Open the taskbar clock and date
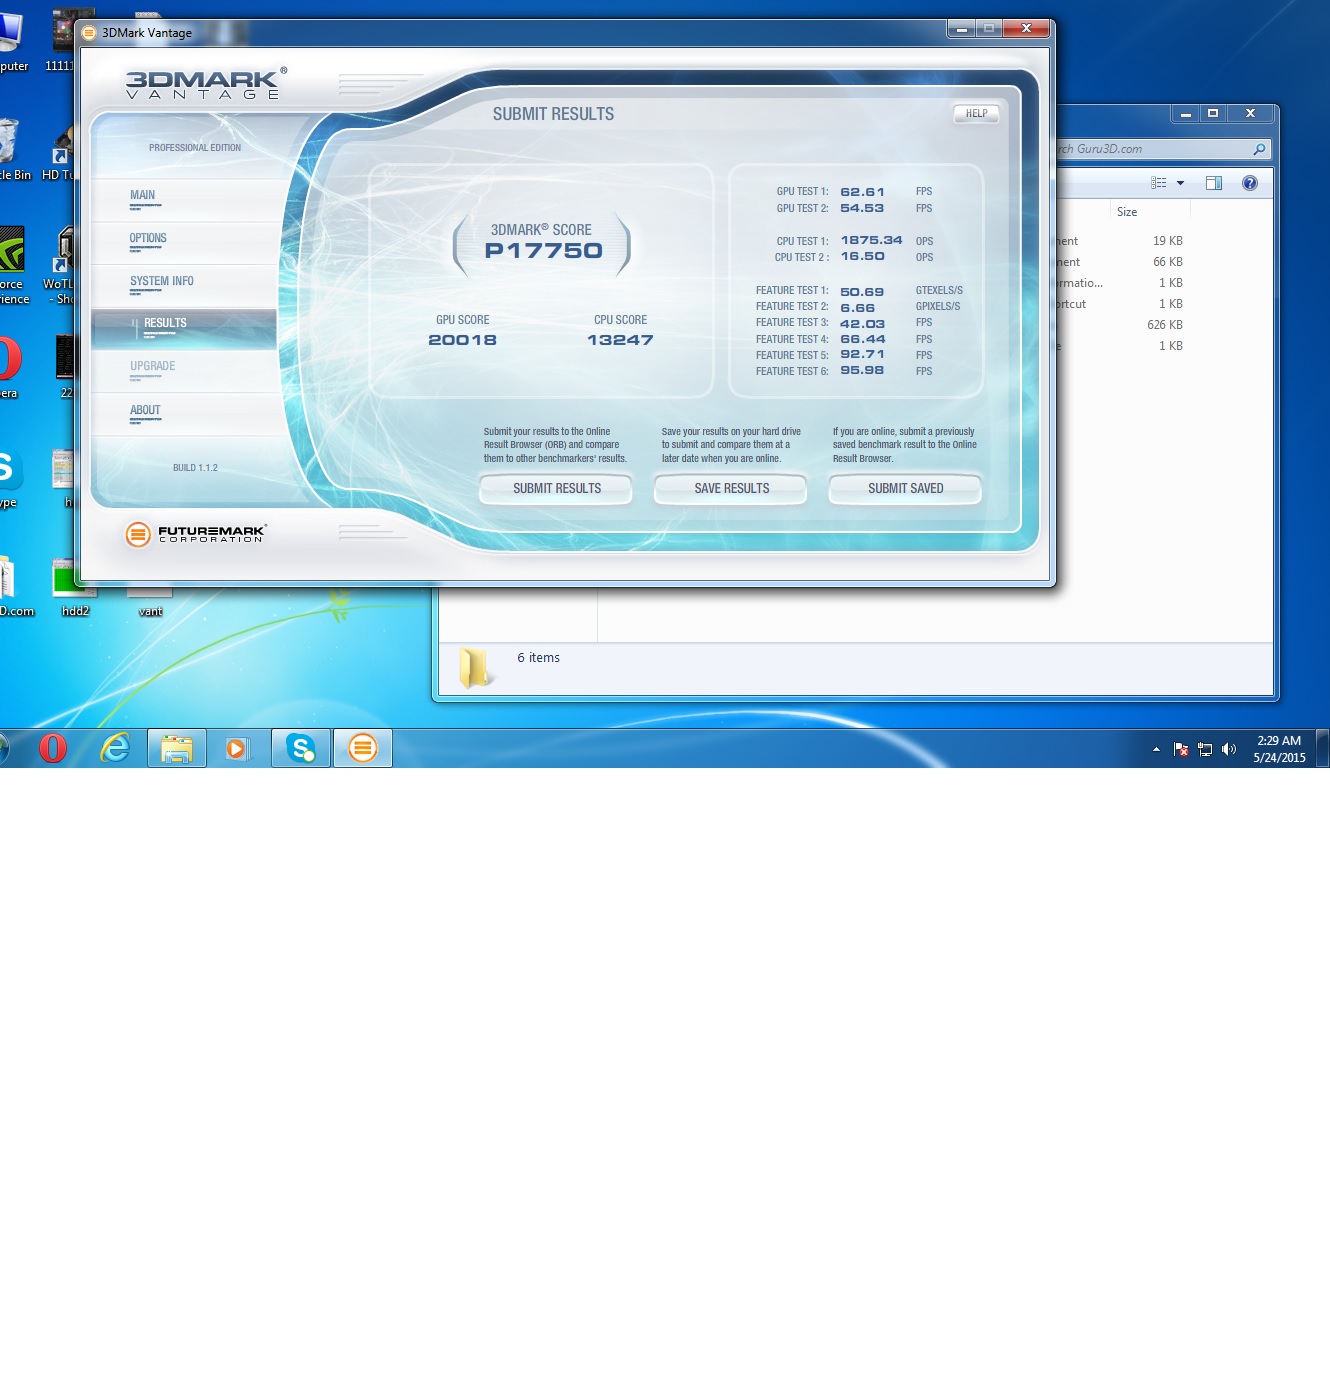The width and height of the screenshot is (1330, 1376). [1279, 749]
